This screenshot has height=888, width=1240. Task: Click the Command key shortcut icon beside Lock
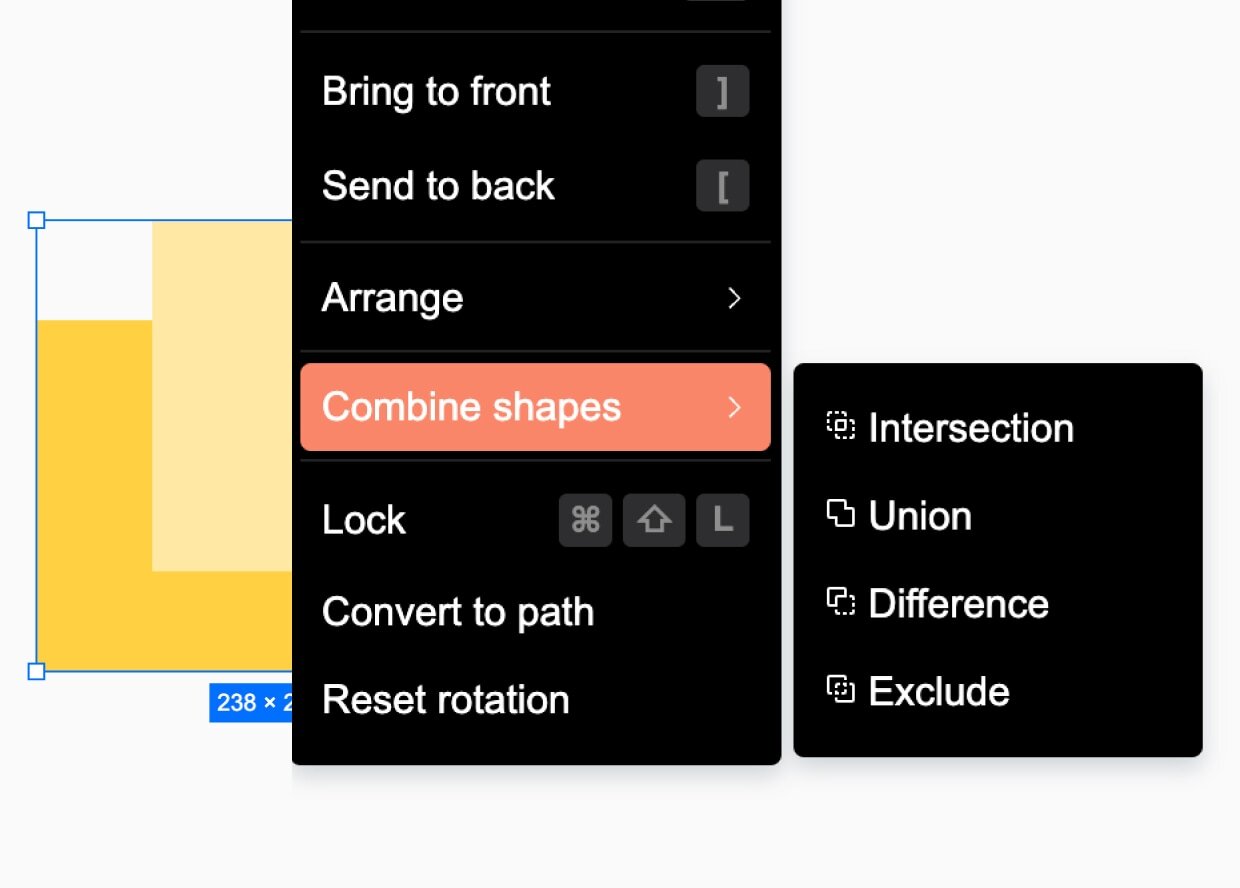[x=585, y=520]
